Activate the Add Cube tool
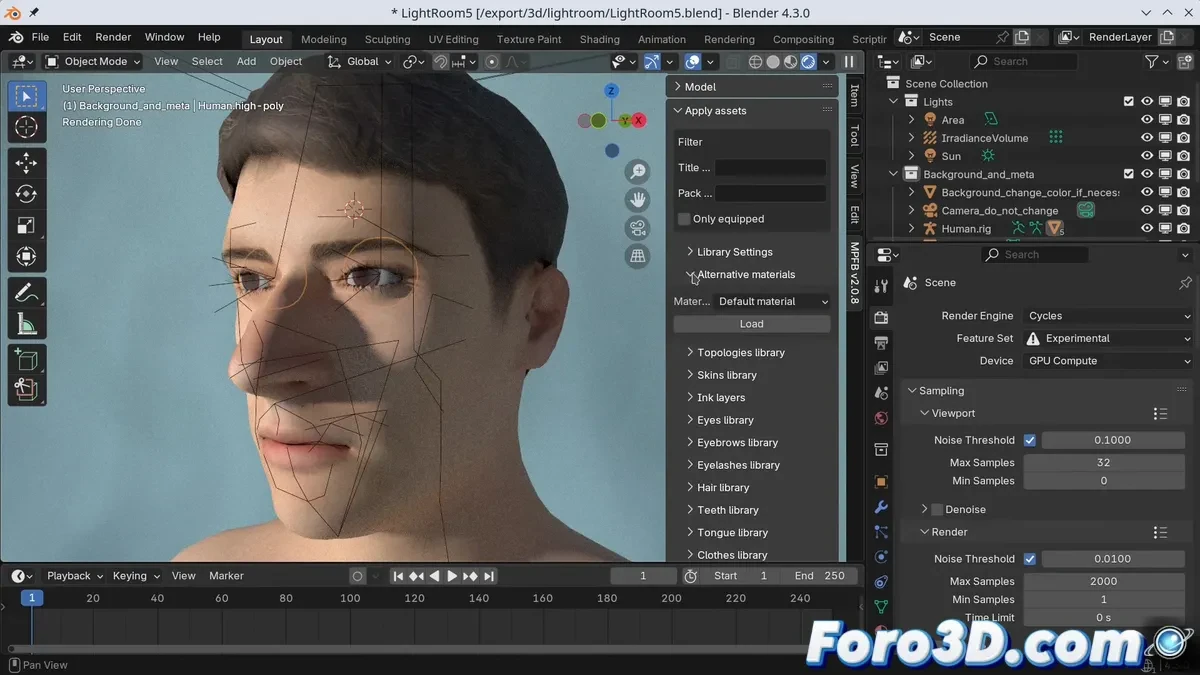1200x675 pixels. pyautogui.click(x=27, y=358)
